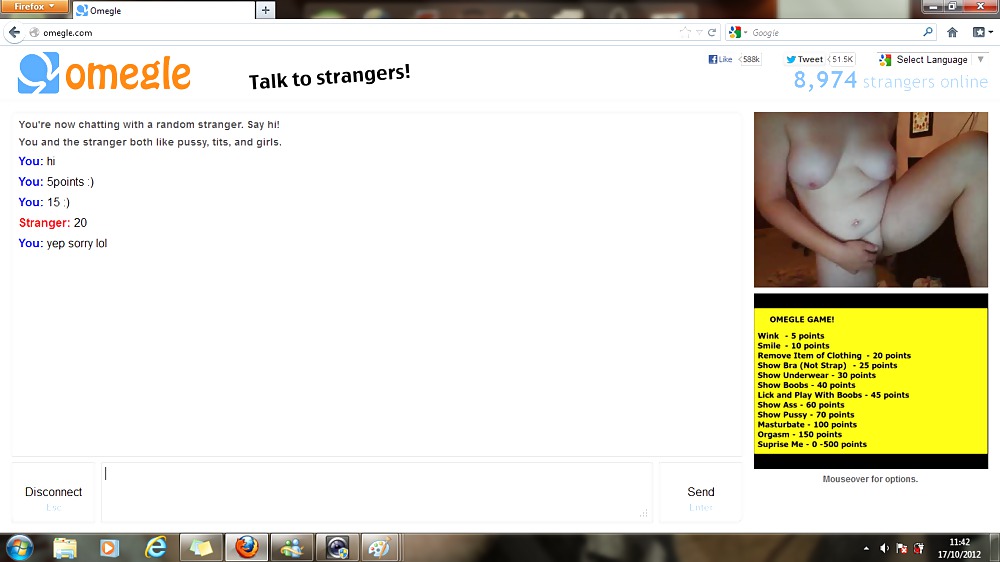This screenshot has height=562, width=1000.
Task: Click the Send button
Action: [x=700, y=492]
